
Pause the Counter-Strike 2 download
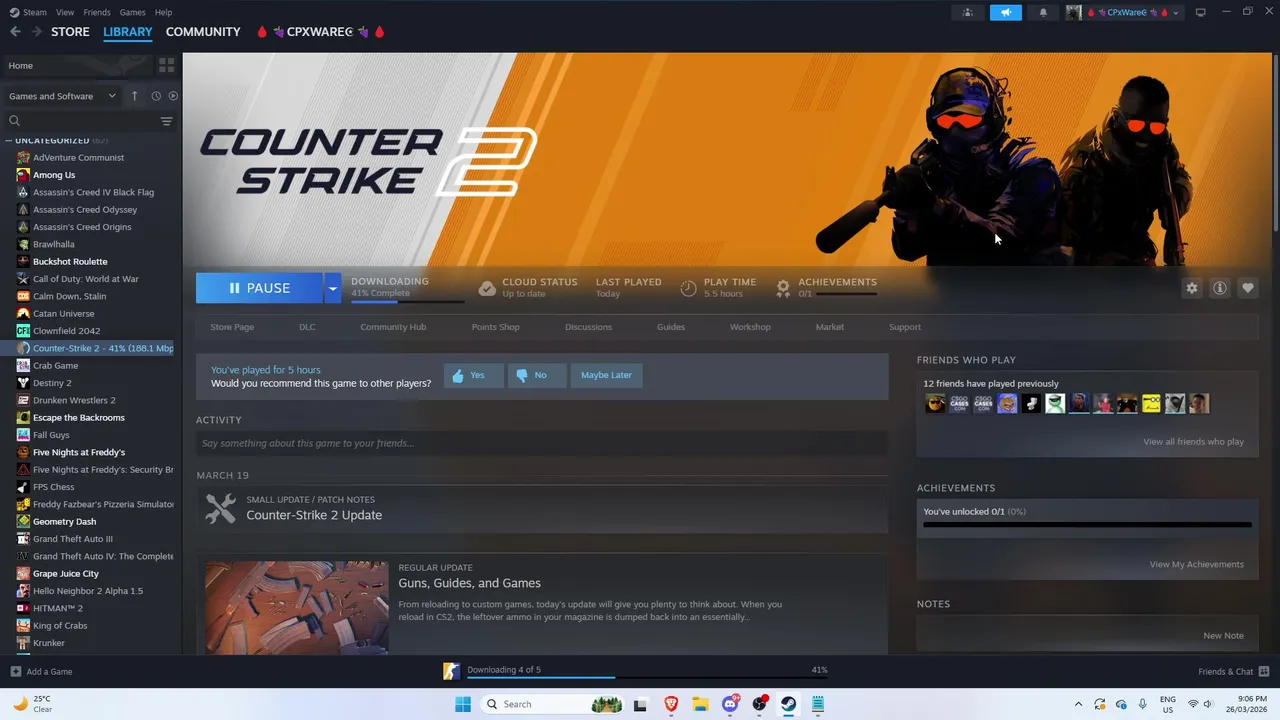click(259, 288)
